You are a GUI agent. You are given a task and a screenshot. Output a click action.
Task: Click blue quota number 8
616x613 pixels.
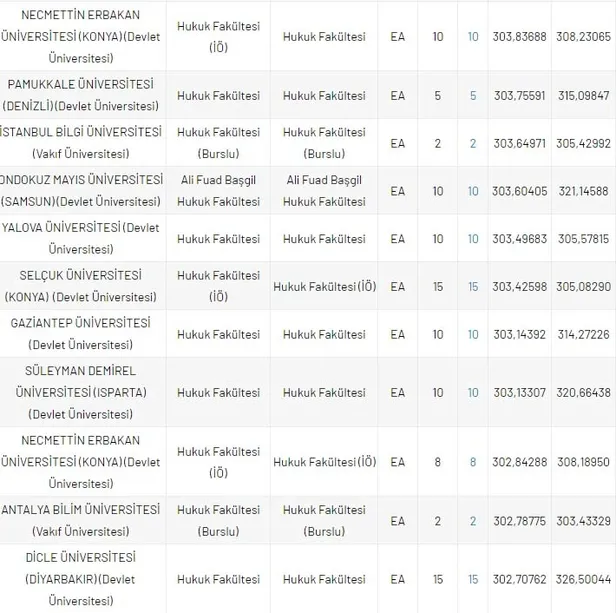coord(473,462)
